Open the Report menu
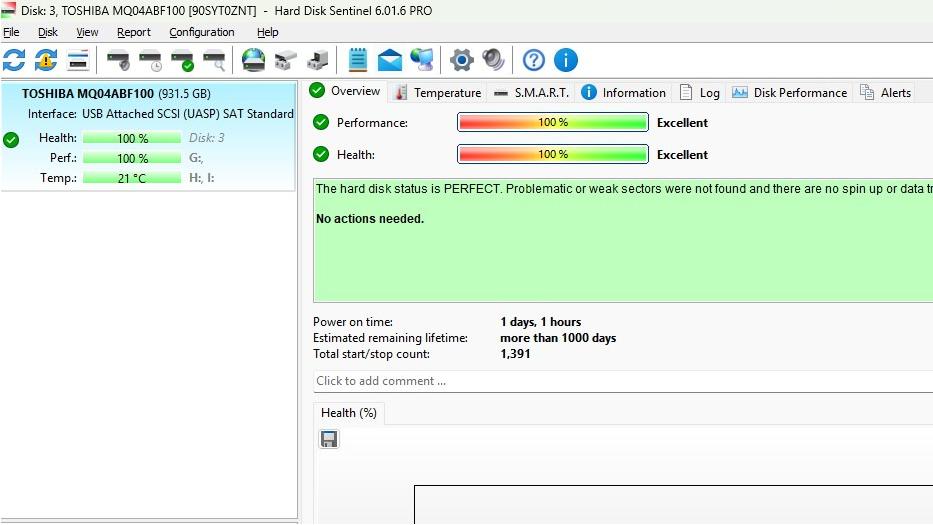Image resolution: width=933 pixels, height=525 pixels. coord(133,32)
